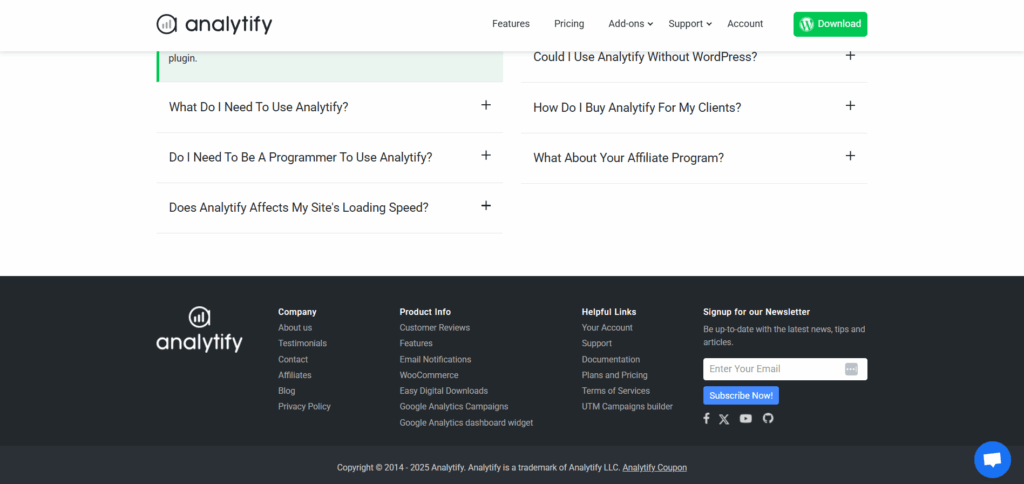
Task: Open the Support dropdown menu
Action: (x=690, y=24)
